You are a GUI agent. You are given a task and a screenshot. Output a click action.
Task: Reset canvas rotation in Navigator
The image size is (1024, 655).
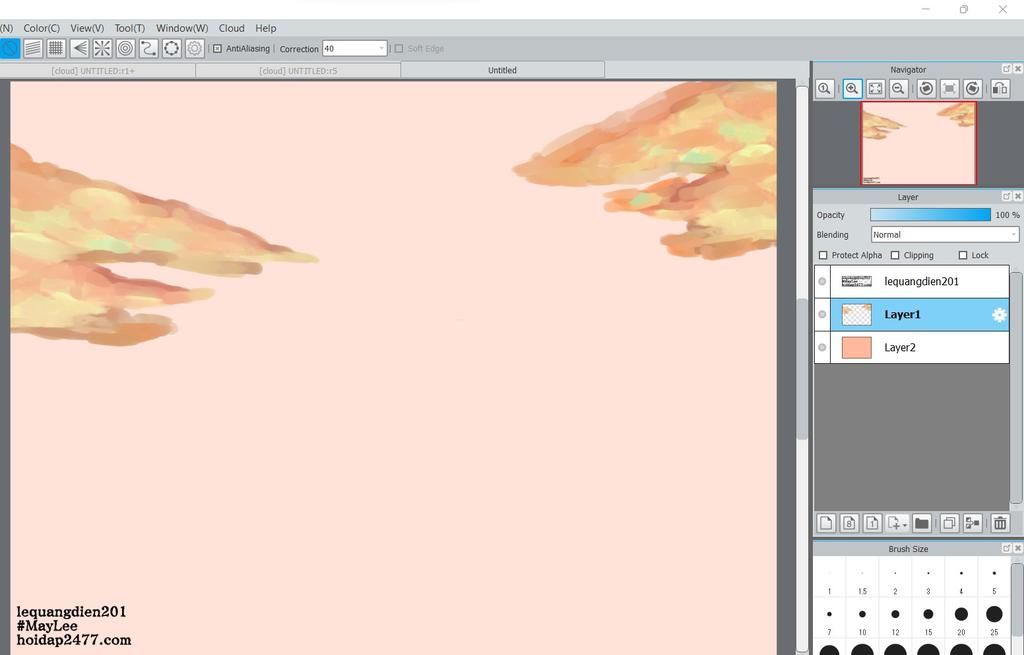click(x=950, y=88)
